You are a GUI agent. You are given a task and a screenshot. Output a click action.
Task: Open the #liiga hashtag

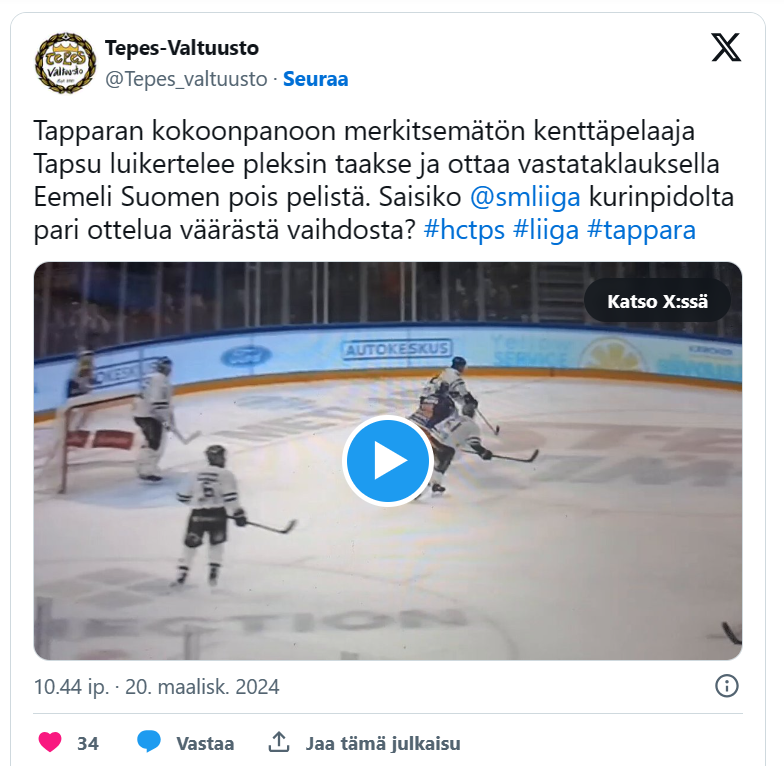pyautogui.click(x=546, y=230)
